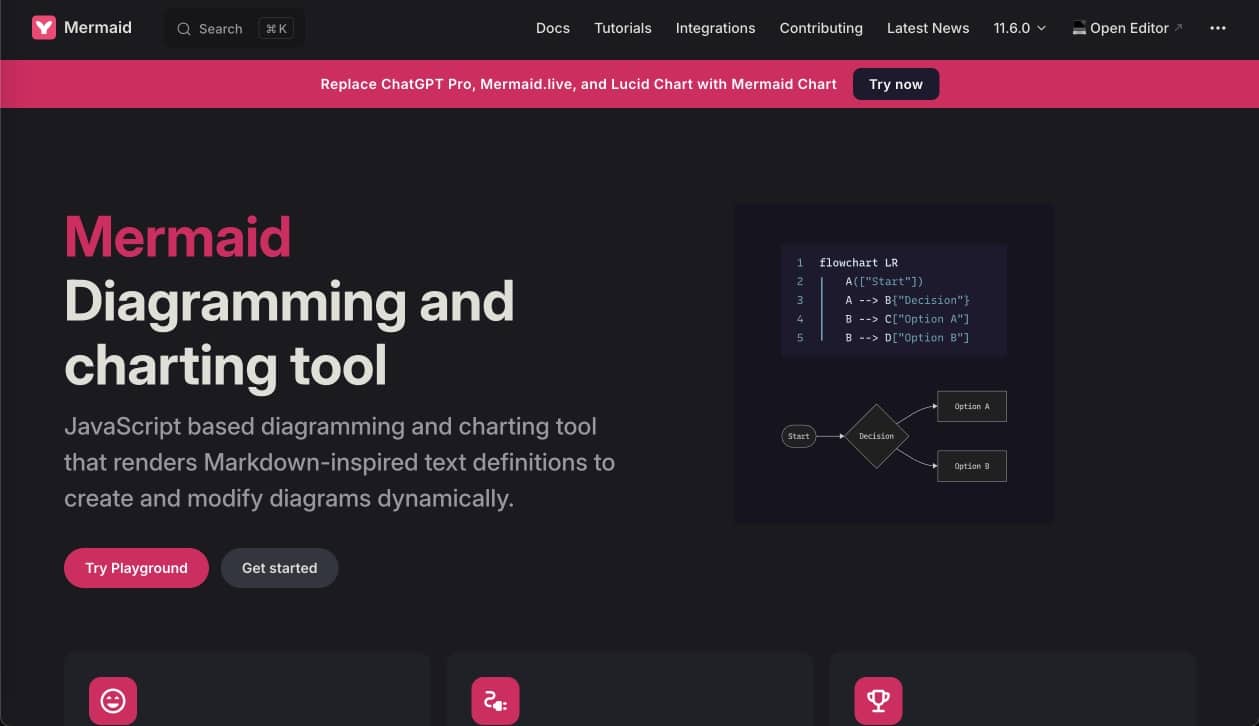Click the Option B node in diagram
Viewport: 1259px width, 726px height.
(971, 466)
